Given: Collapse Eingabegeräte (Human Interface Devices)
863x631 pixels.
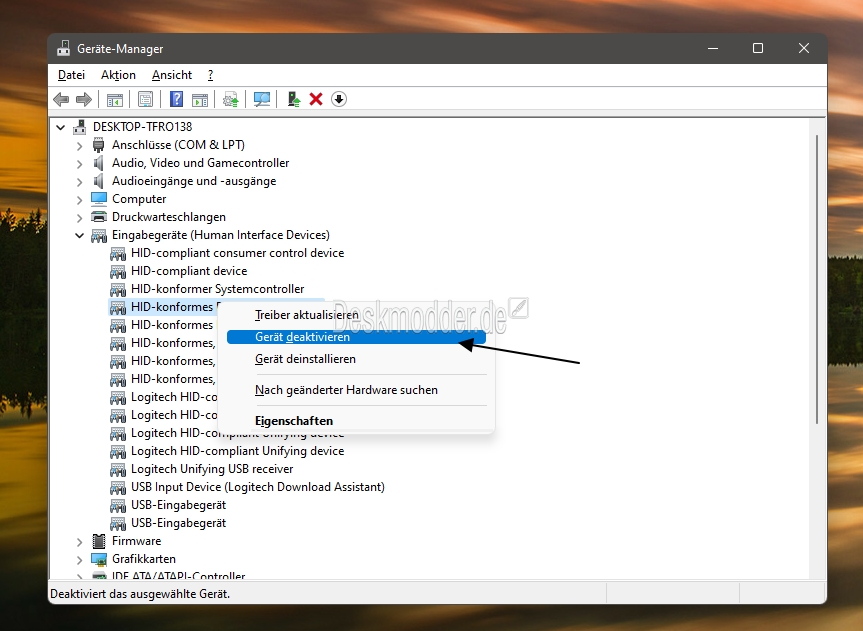Looking at the screenshot, I should tap(80, 236).
